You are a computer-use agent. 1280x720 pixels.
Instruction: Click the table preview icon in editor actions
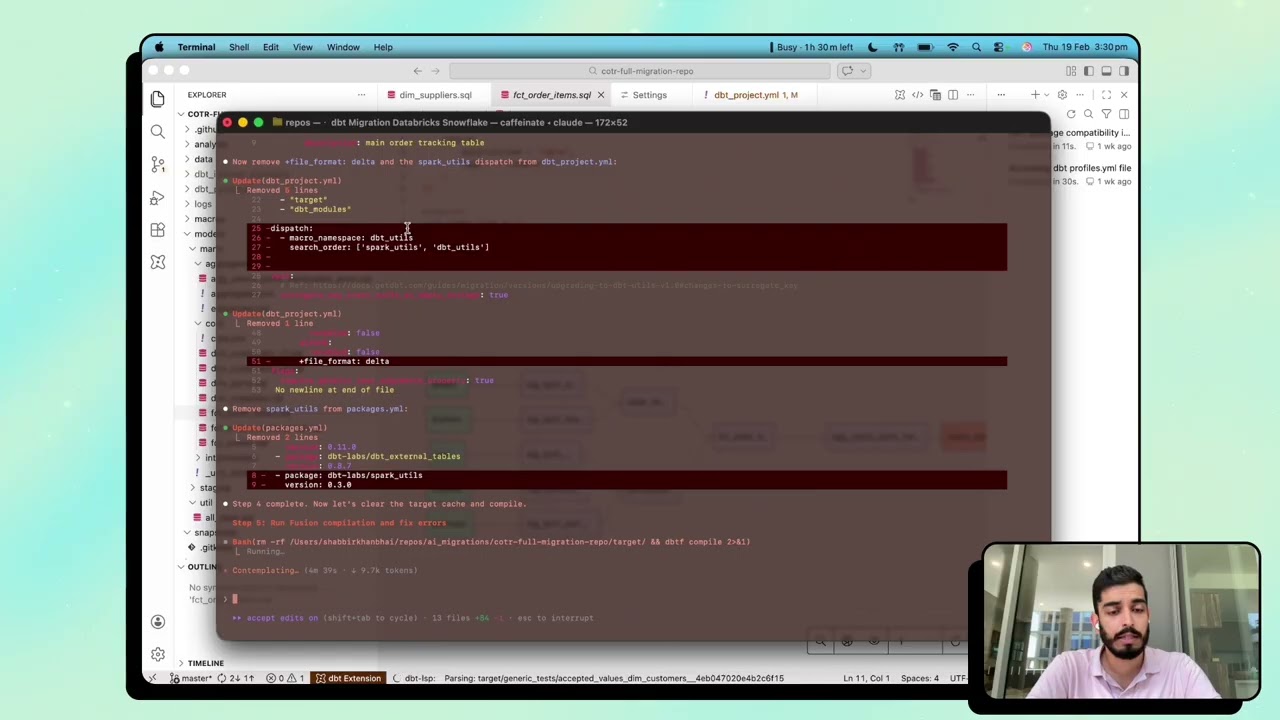click(935, 95)
